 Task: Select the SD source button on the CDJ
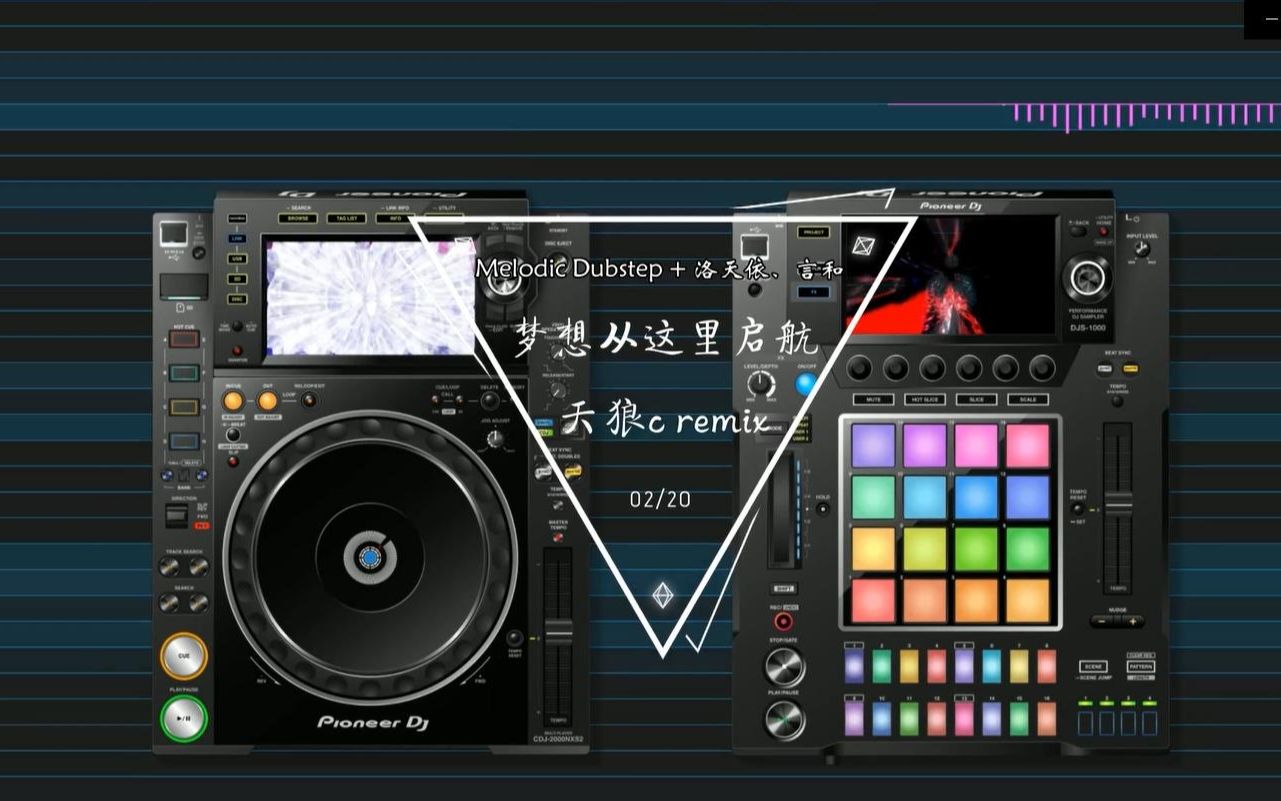click(x=237, y=279)
